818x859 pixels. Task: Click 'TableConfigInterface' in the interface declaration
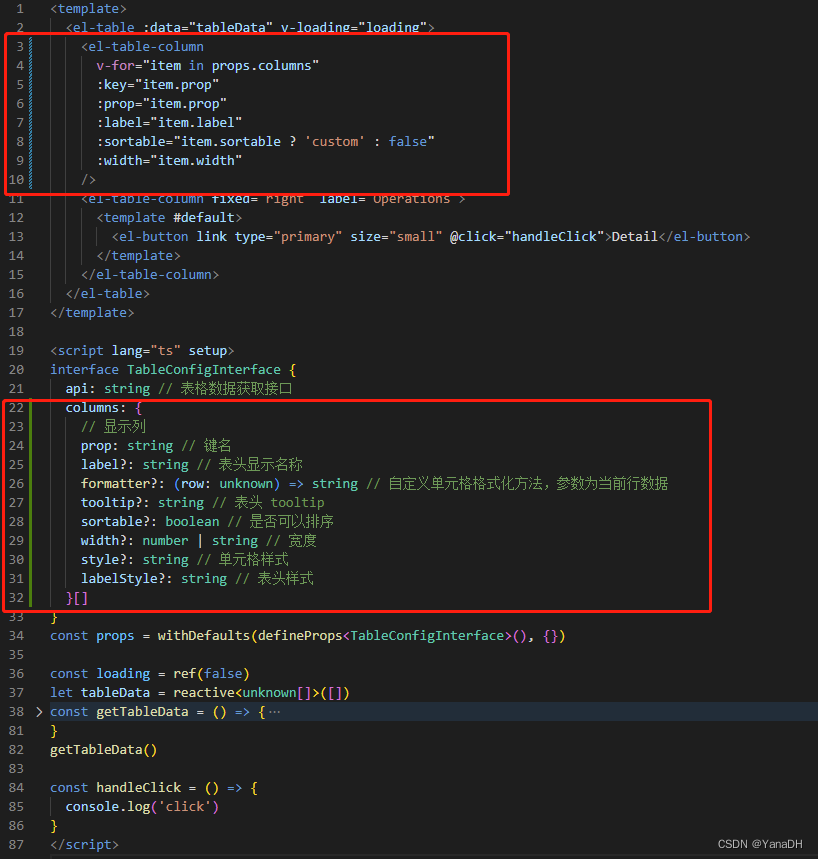[x=204, y=370]
